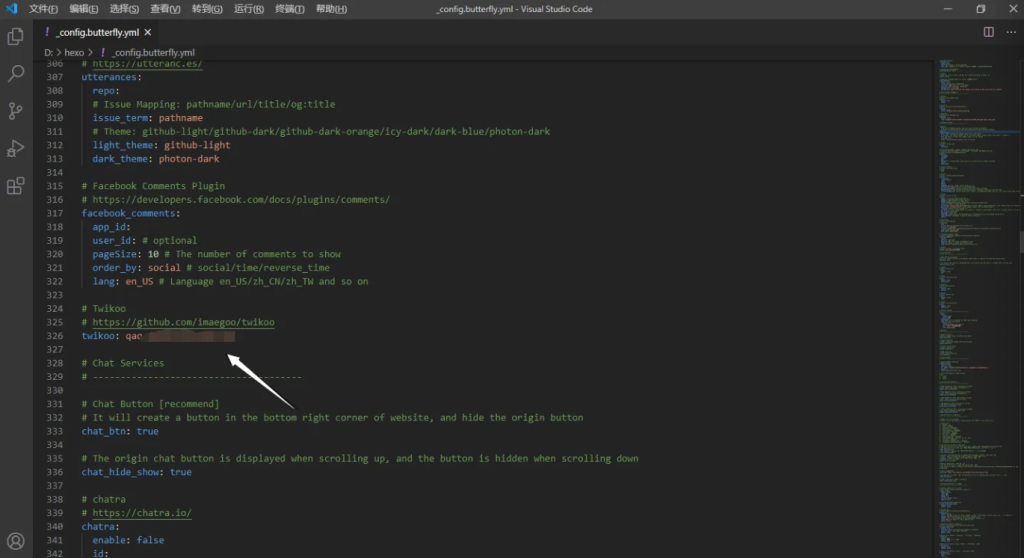Image resolution: width=1024 pixels, height=558 pixels.
Task: Open the Run and Debug view icon
Action: [x=15, y=148]
